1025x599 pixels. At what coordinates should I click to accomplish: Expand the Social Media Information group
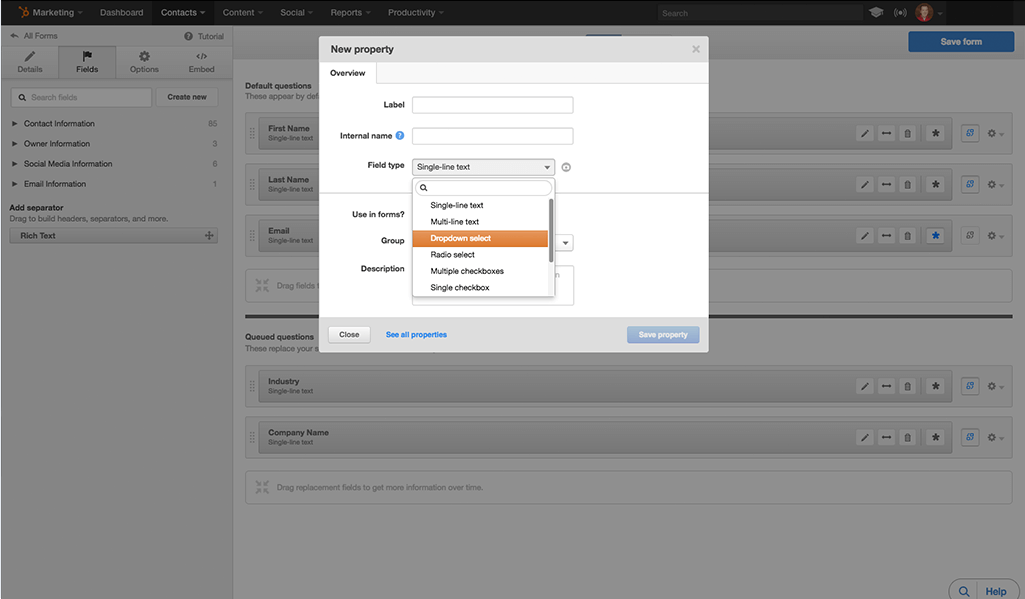15,164
